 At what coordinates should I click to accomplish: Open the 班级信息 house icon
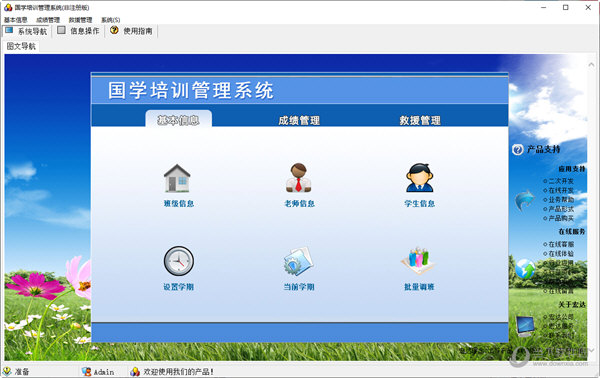[x=177, y=178]
